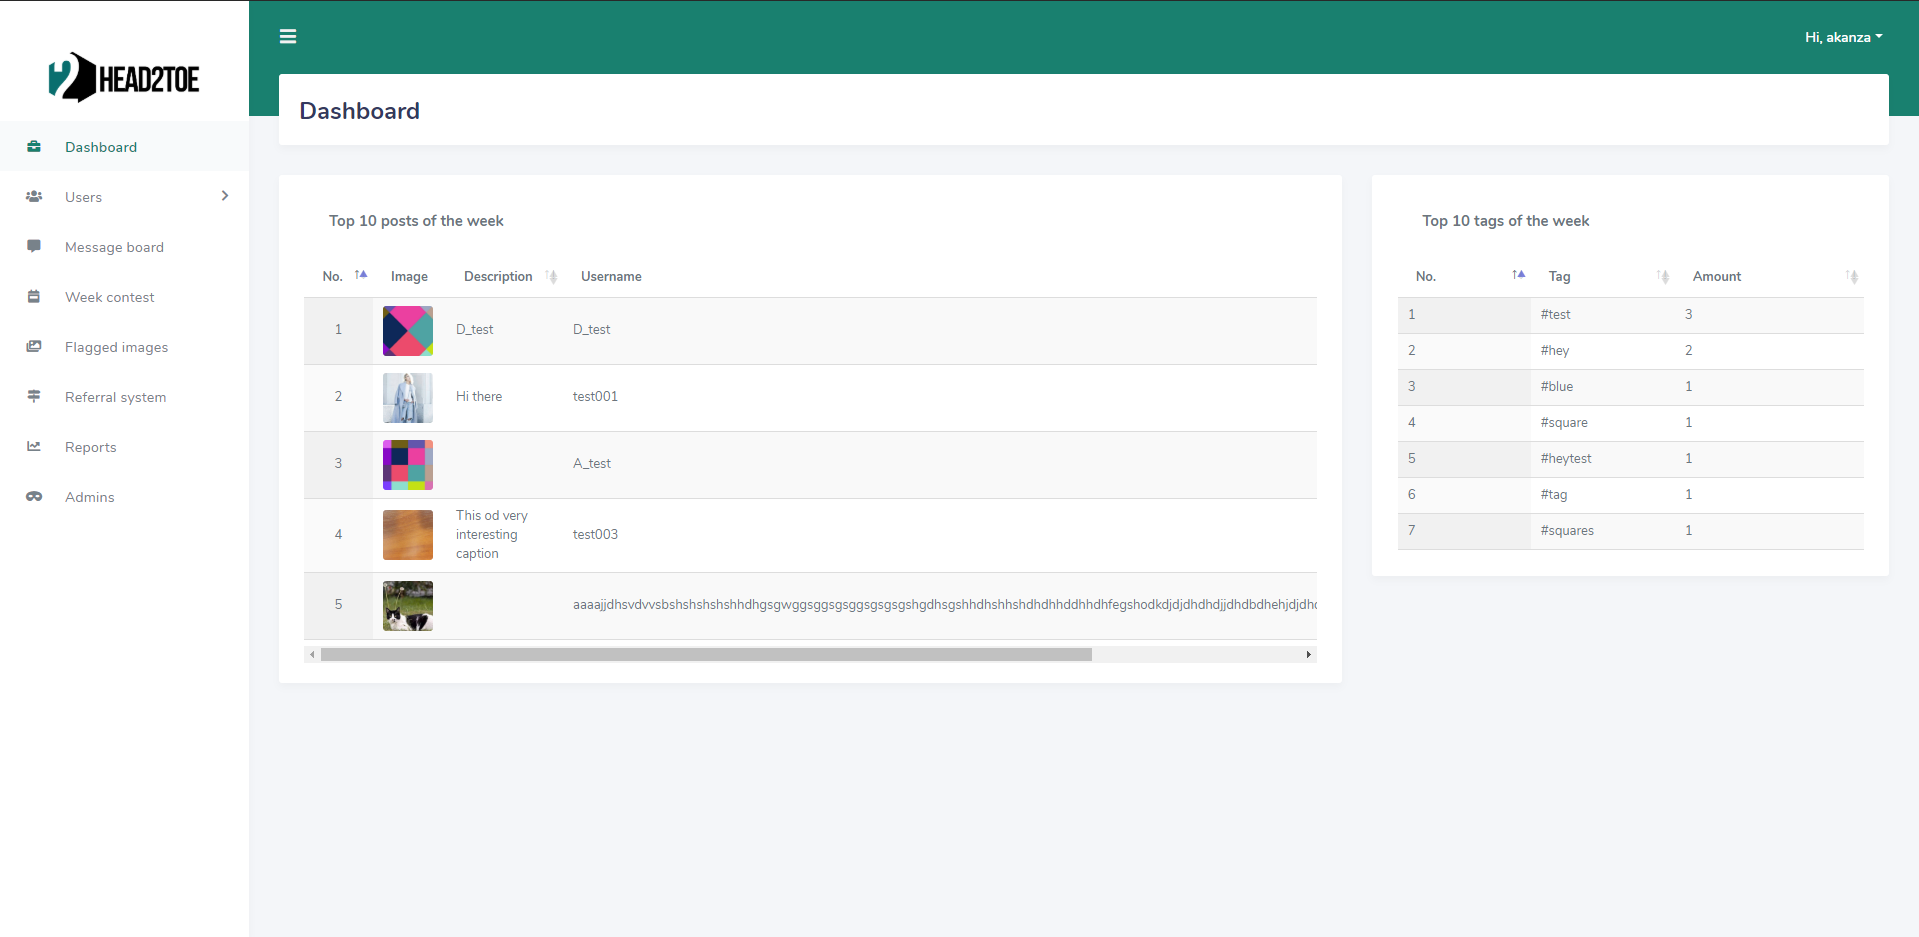Click the Users group icon

point(34,197)
